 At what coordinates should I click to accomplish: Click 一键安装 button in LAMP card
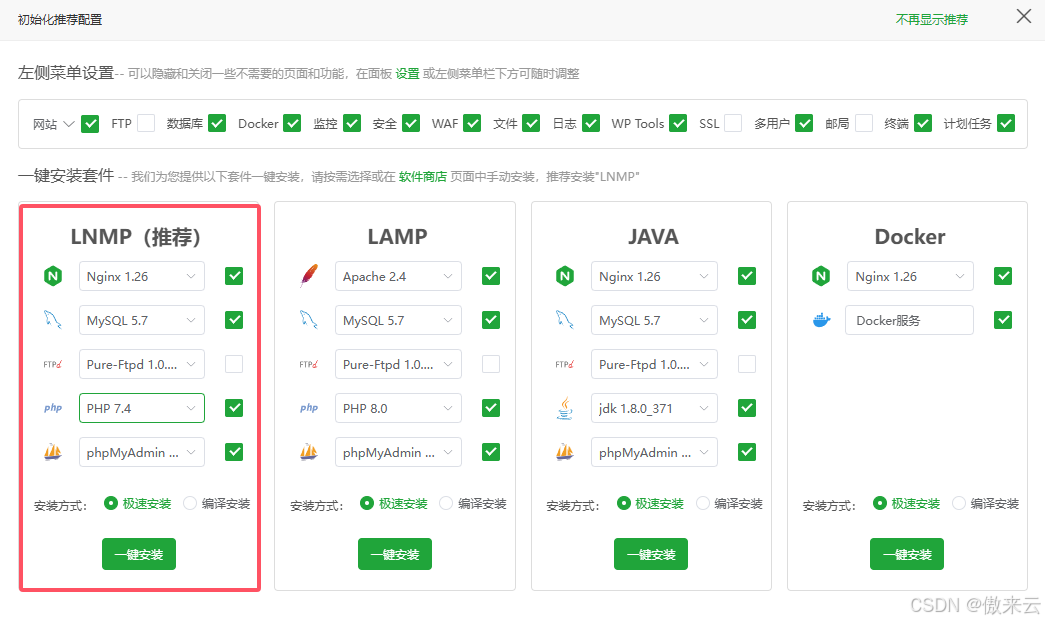click(x=395, y=554)
